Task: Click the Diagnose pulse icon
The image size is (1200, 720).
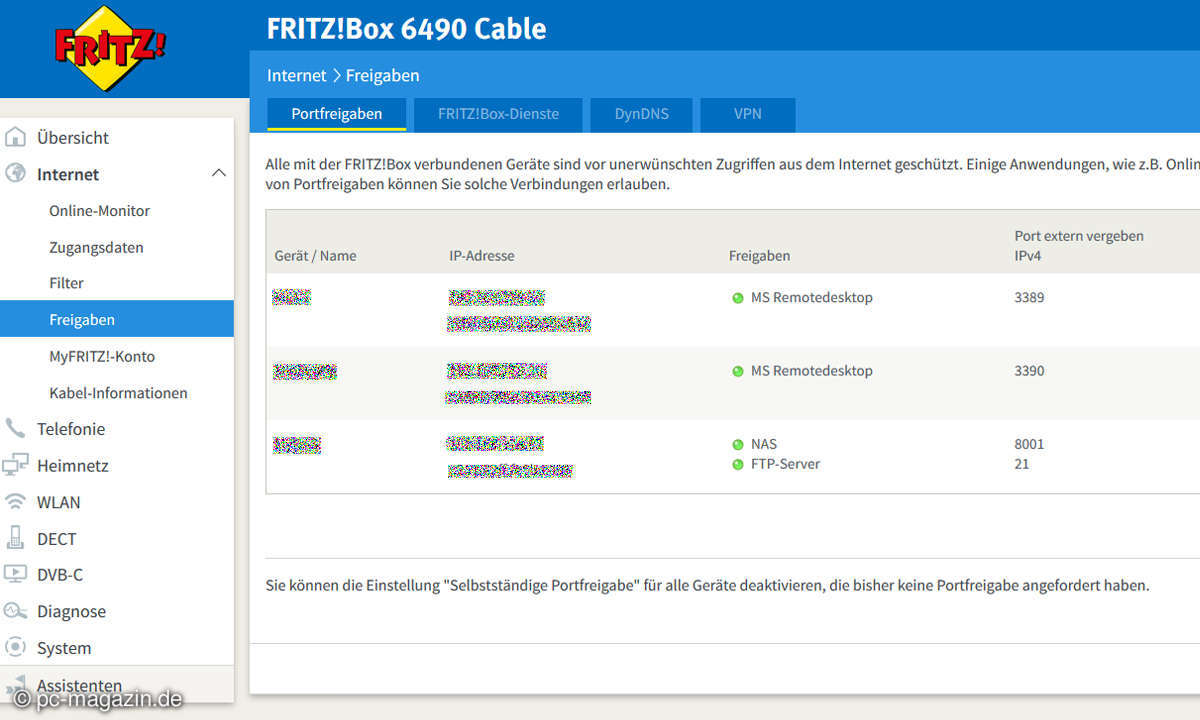Action: [15, 610]
